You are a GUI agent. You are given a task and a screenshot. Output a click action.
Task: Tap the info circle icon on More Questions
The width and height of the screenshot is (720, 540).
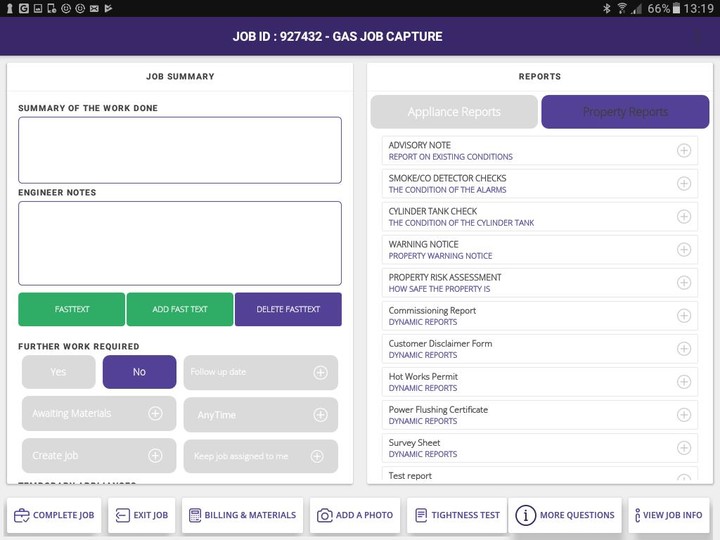(525, 515)
